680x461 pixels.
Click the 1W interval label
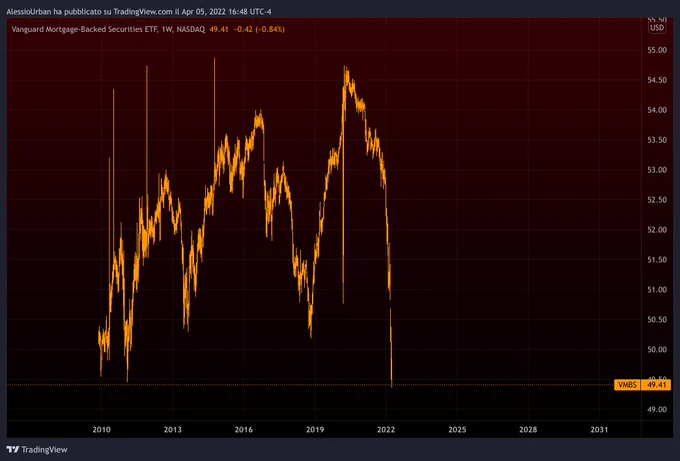click(x=167, y=29)
